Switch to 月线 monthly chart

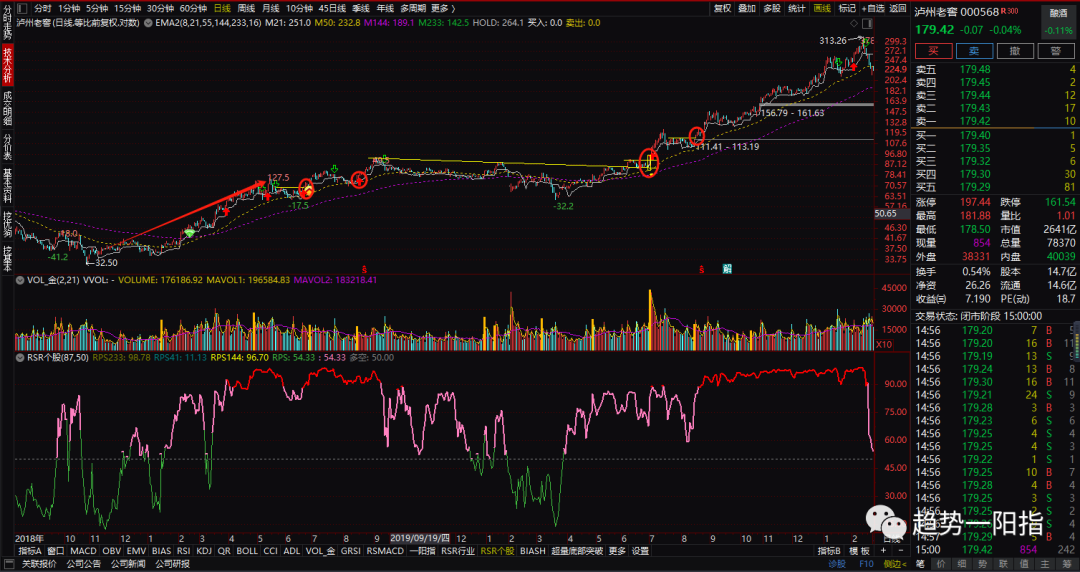tap(270, 8)
